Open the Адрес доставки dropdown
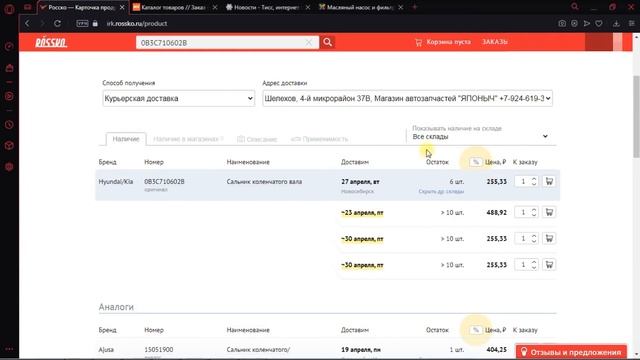Viewport: 640px width, 360px height. pyautogui.click(x=407, y=98)
